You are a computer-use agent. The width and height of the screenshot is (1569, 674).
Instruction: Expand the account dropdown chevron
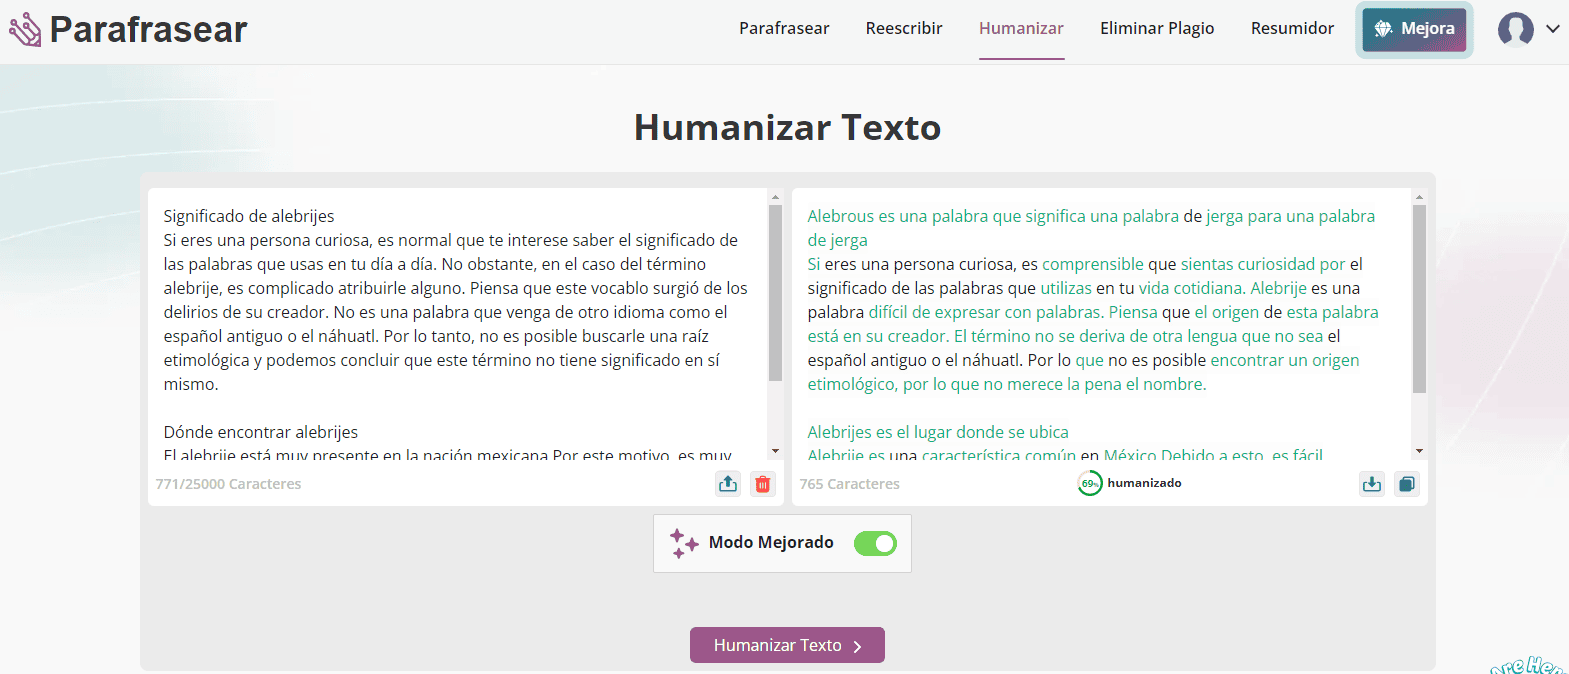click(x=1553, y=29)
